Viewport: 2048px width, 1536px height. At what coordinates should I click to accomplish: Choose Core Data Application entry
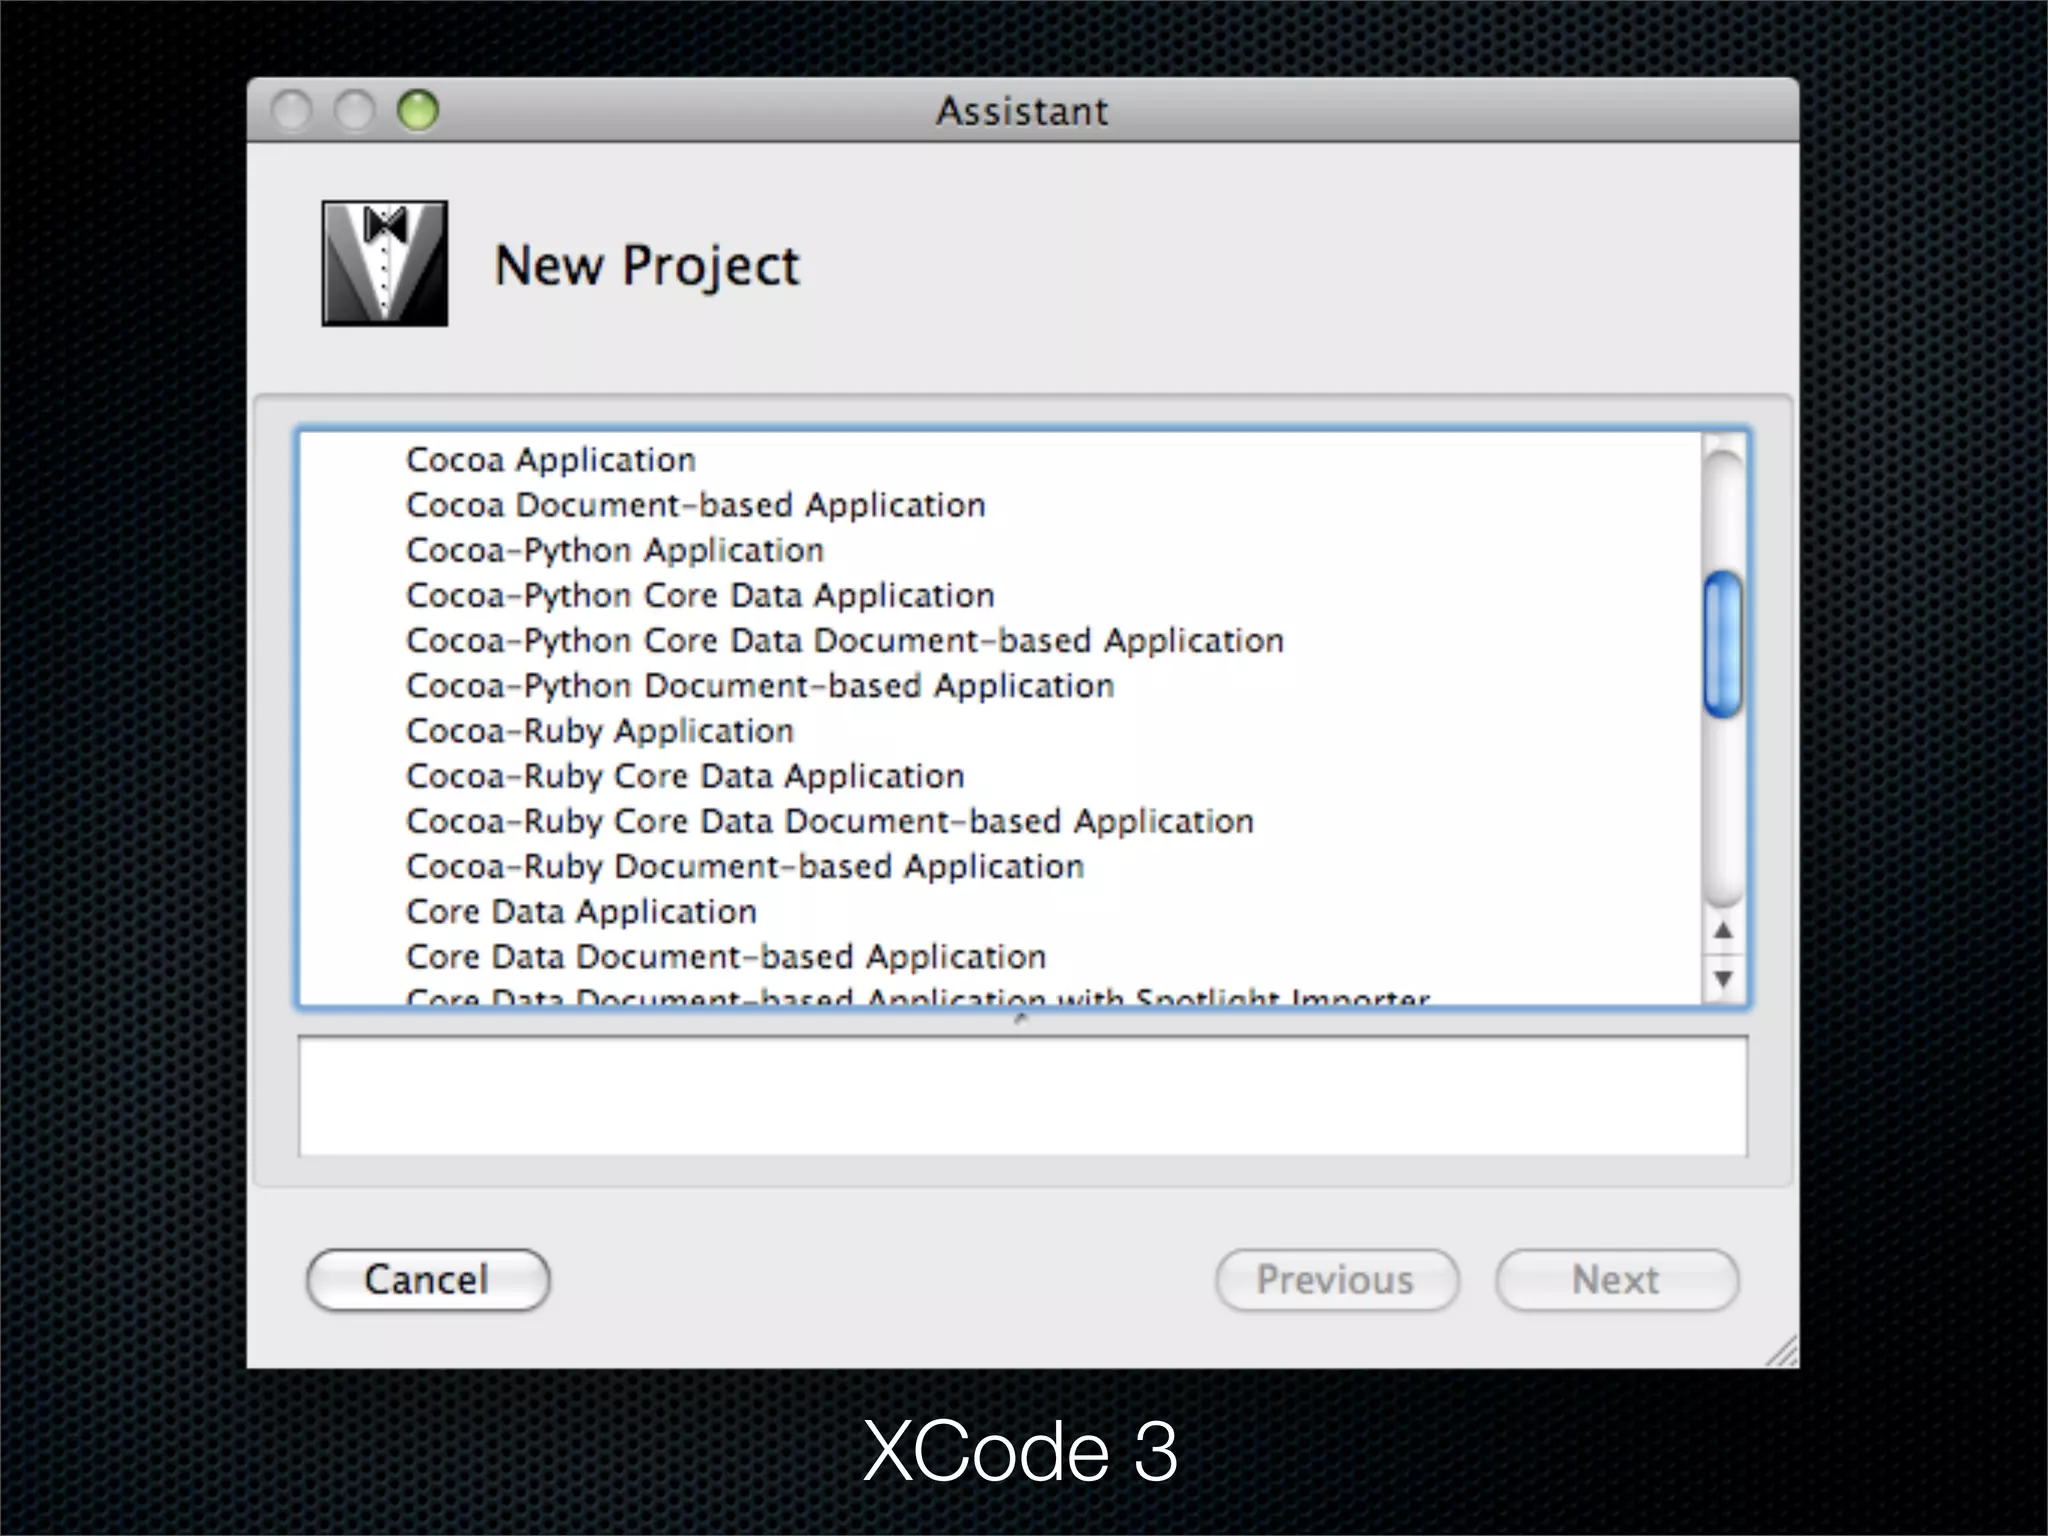581,912
